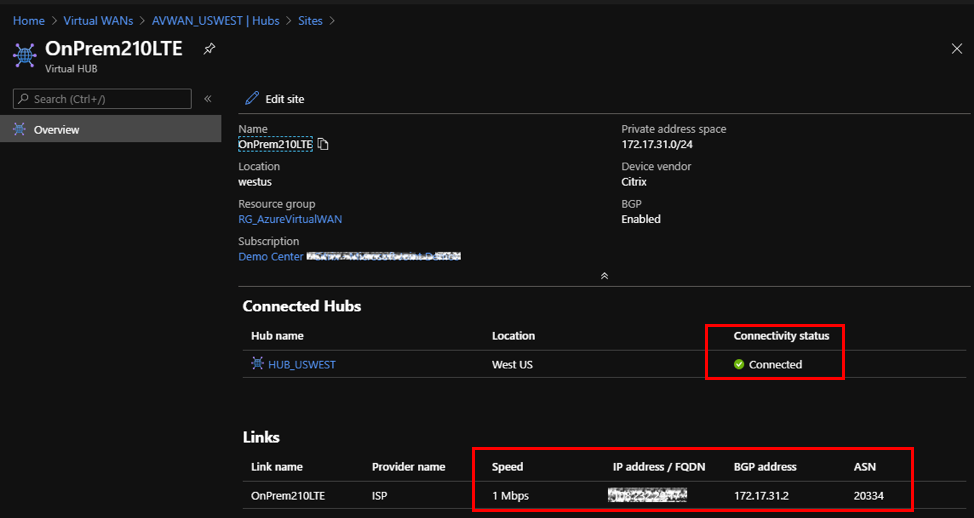Image resolution: width=974 pixels, height=518 pixels.
Task: Close the OnPrem210LTE blade
Action: (x=957, y=49)
